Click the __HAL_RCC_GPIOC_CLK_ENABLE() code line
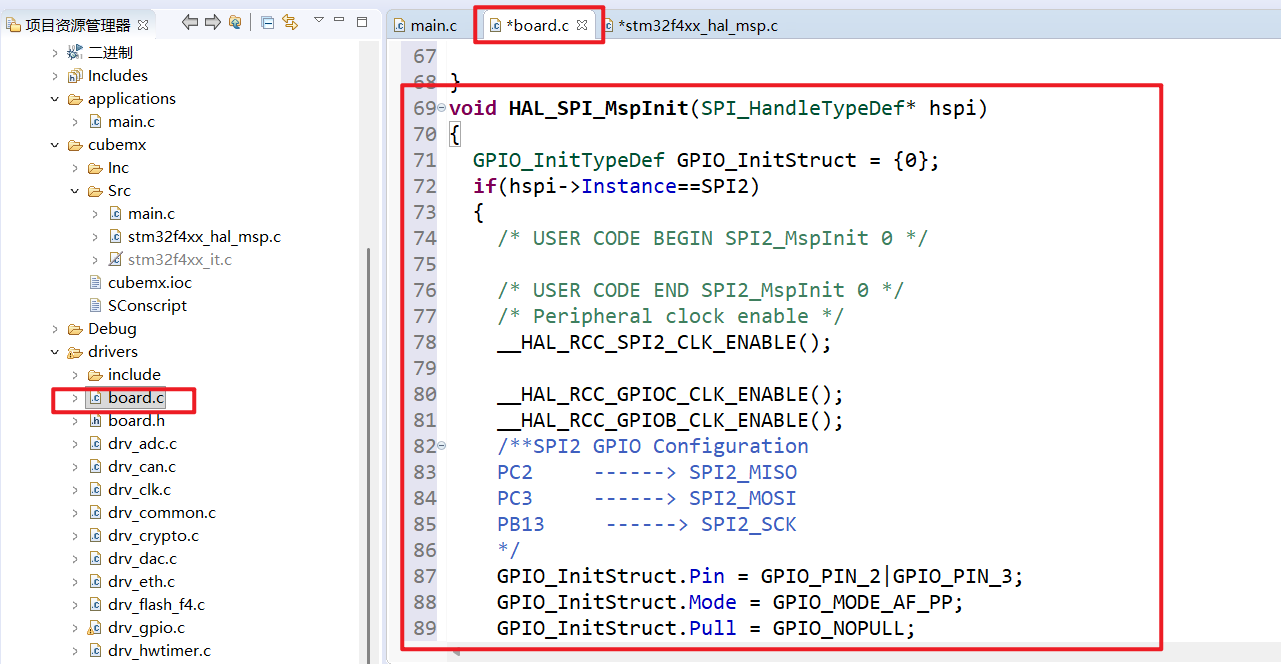The height and width of the screenshot is (664, 1281). (x=670, y=394)
